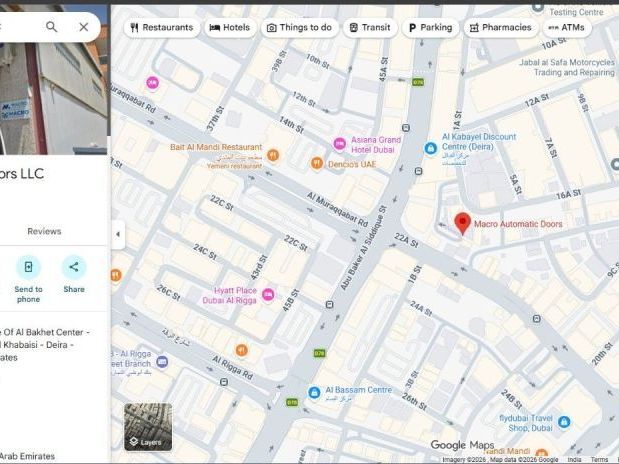Show ATMs on map

(x=567, y=28)
